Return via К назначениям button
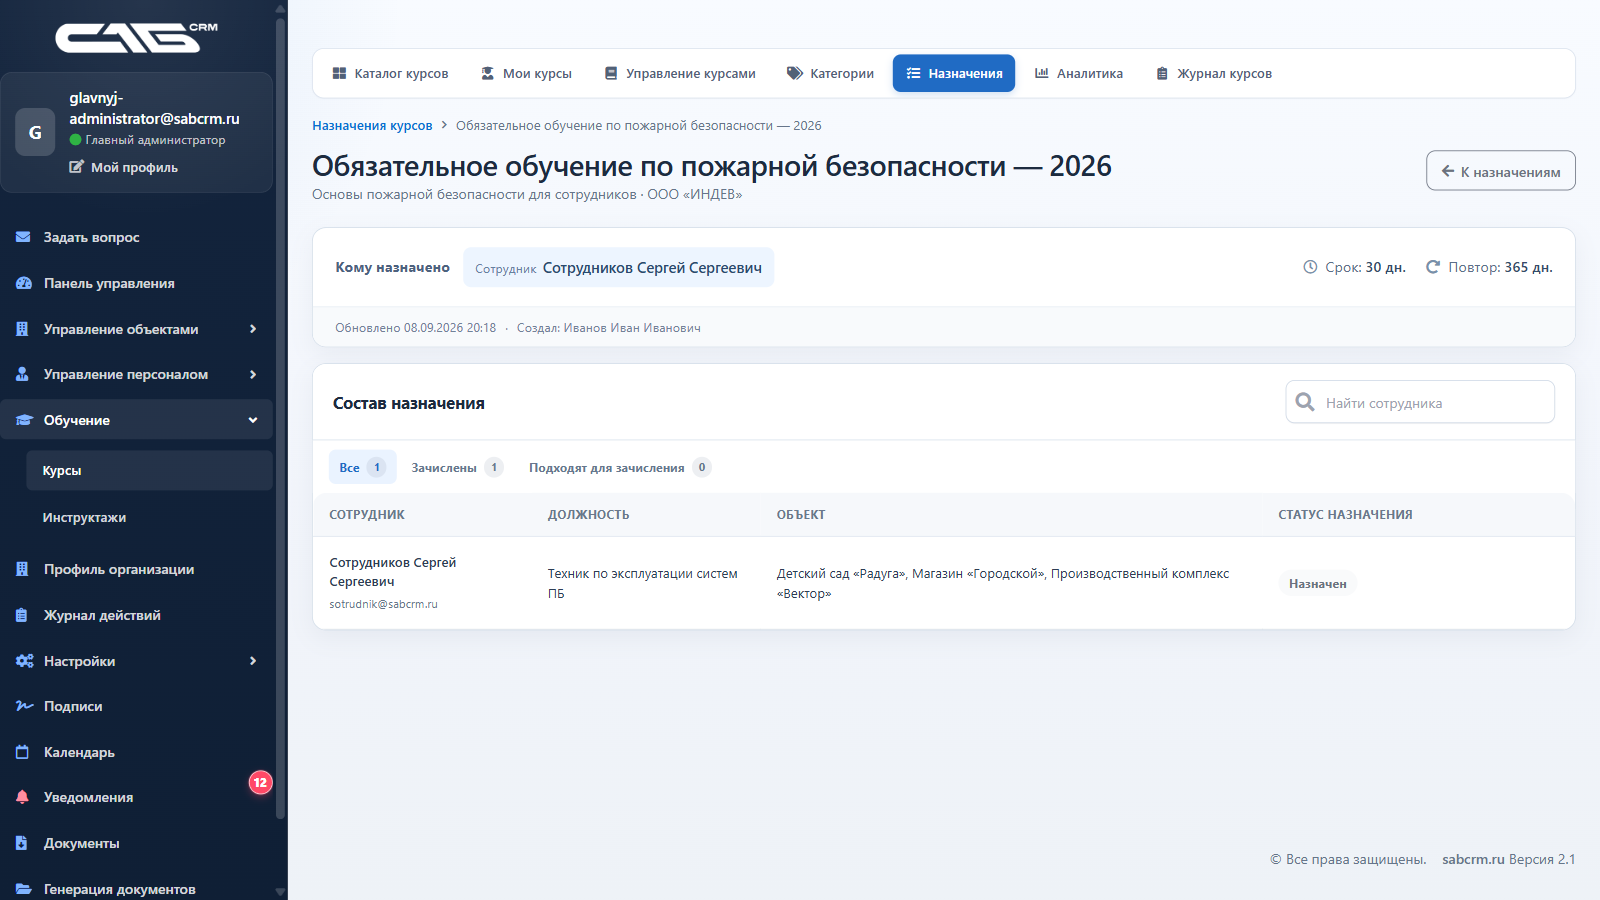 [x=1500, y=171]
